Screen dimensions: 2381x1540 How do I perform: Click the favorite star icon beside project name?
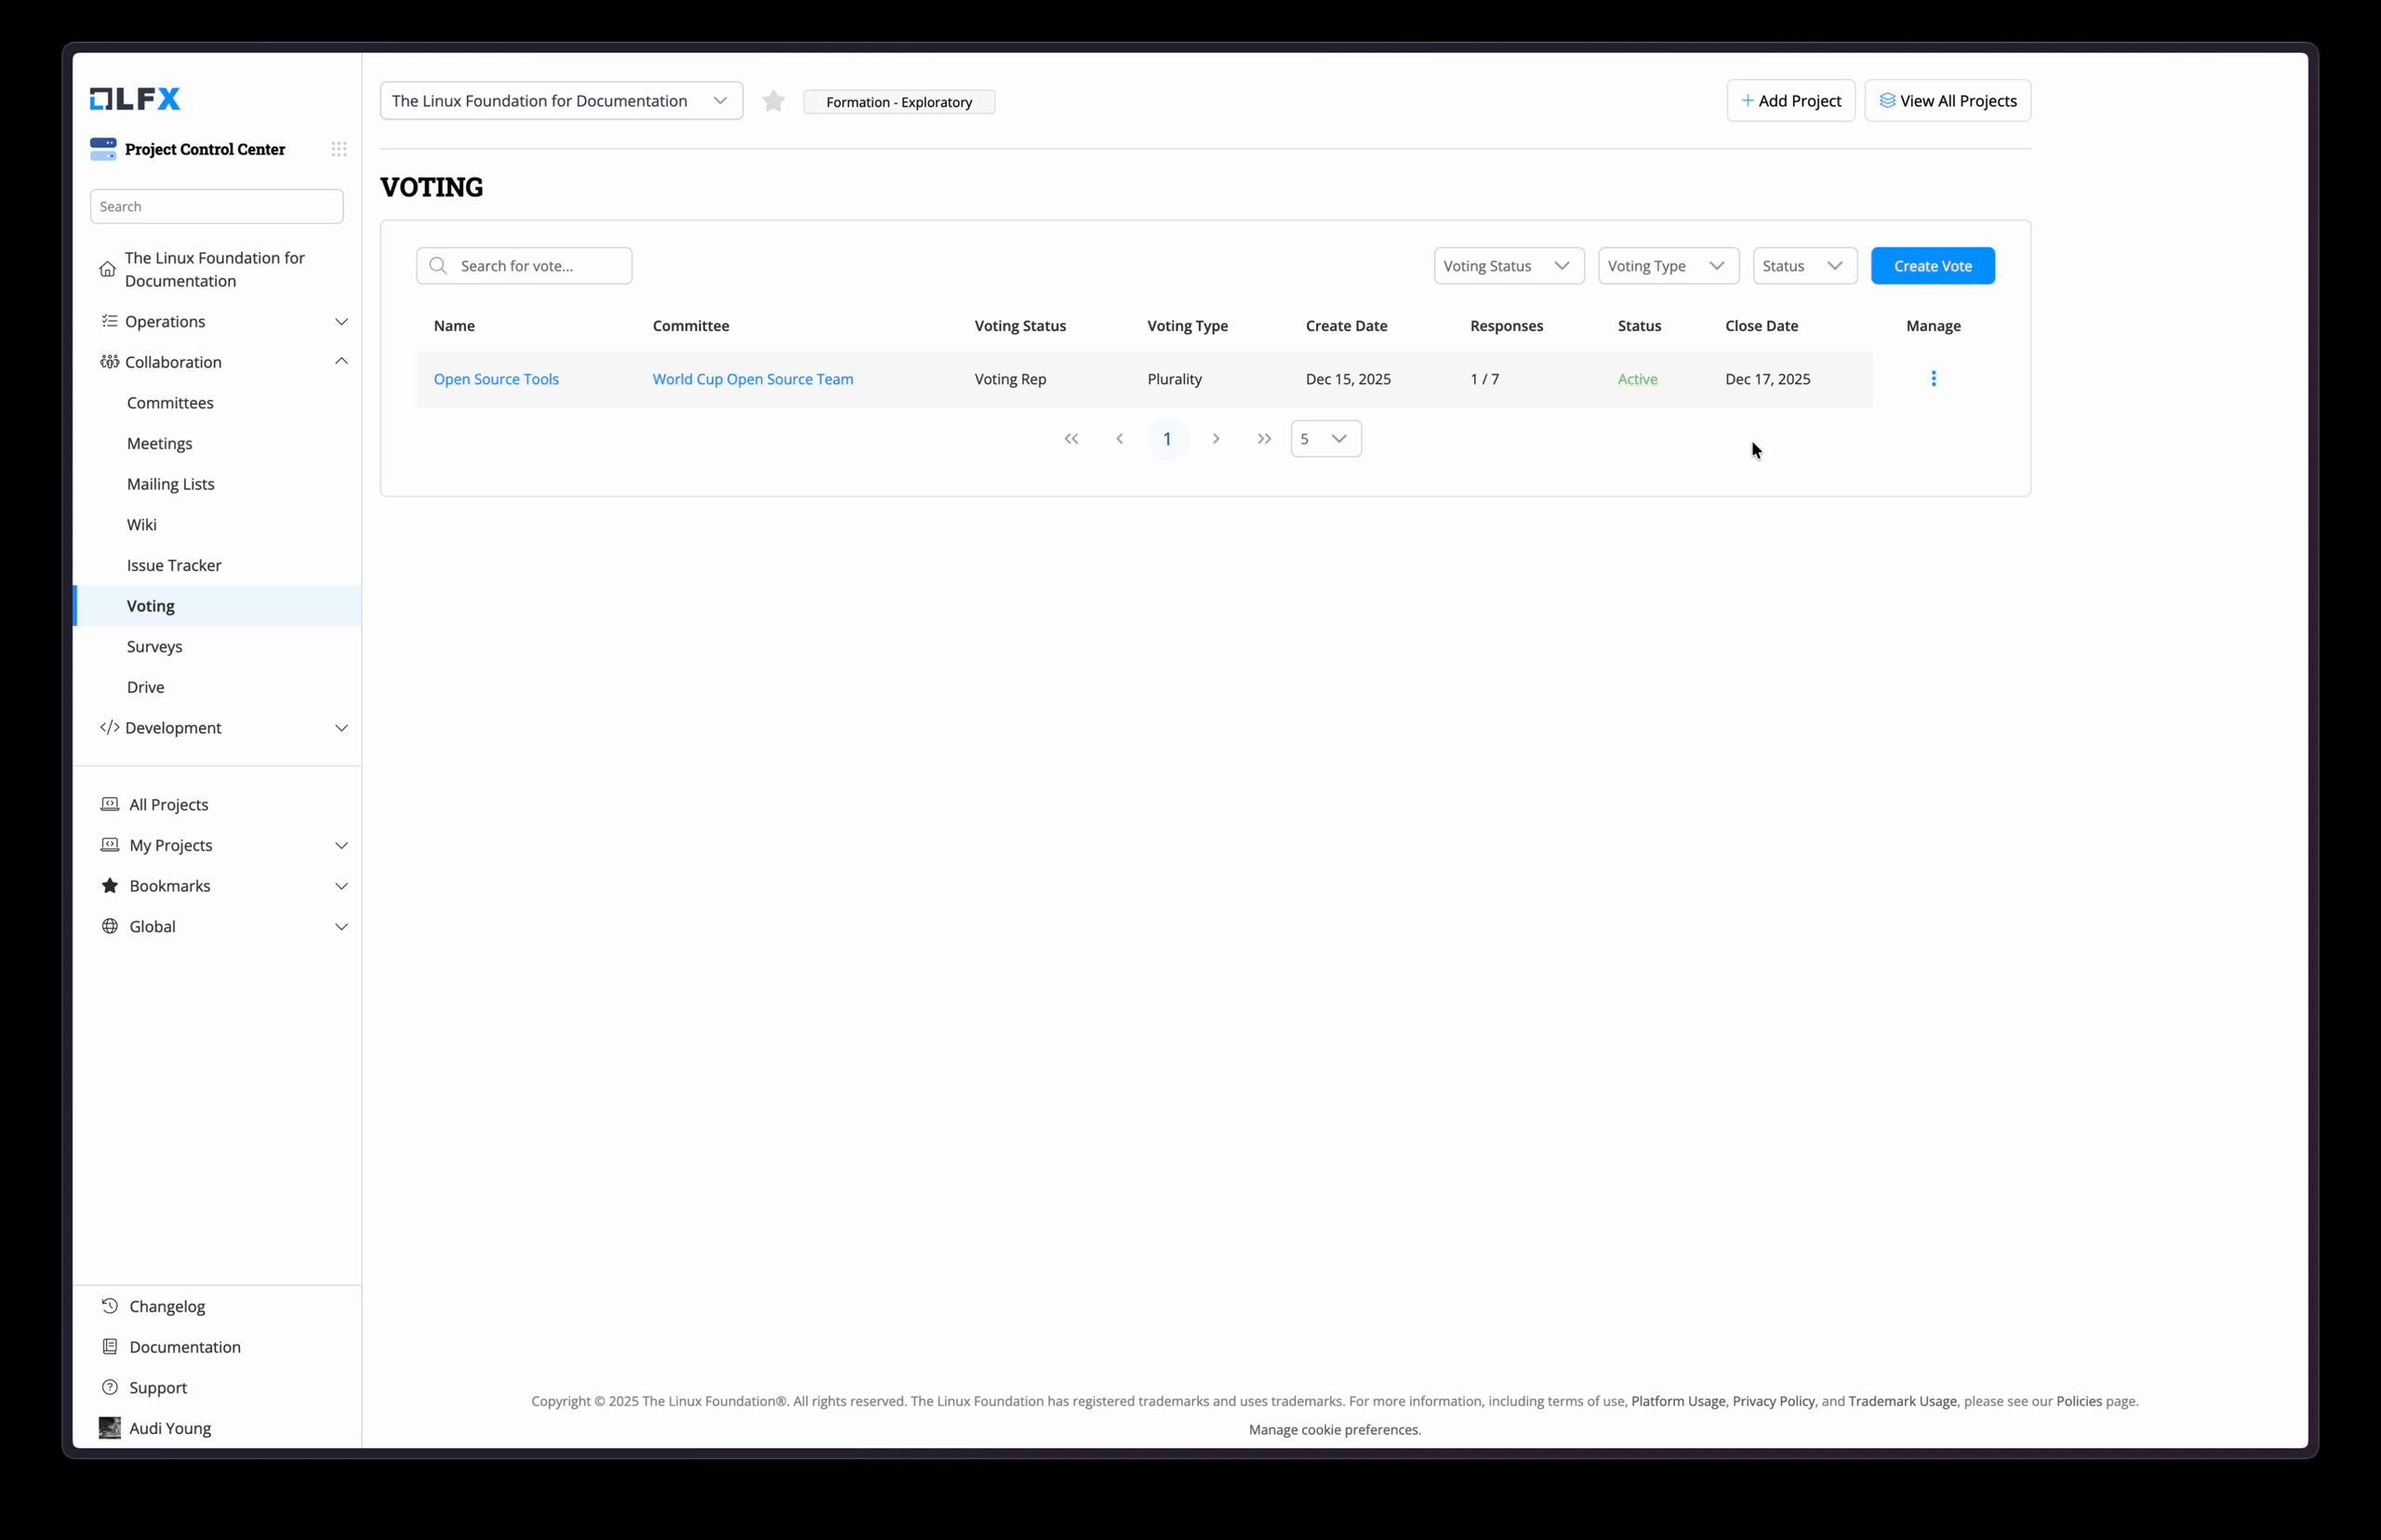773,101
